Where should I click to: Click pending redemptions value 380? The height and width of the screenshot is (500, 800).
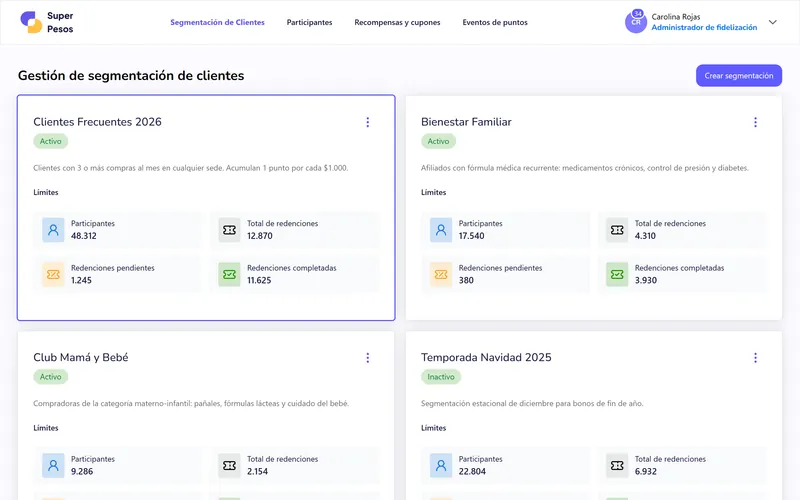tap(466, 280)
